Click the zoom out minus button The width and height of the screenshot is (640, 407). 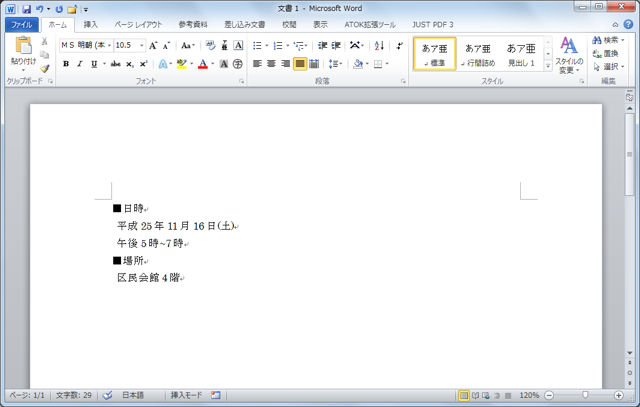tap(549, 395)
